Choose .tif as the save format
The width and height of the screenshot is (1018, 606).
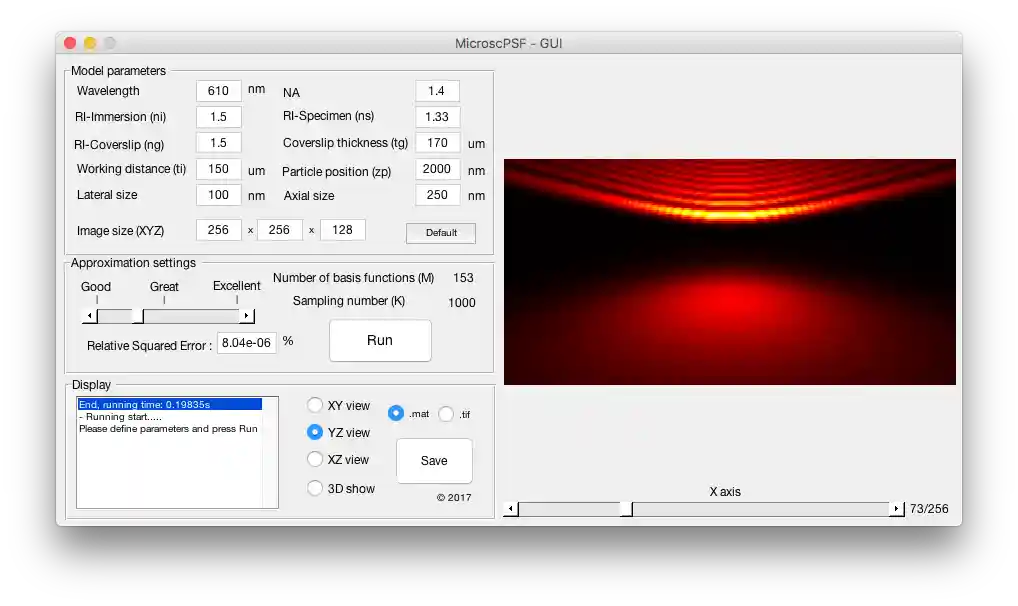pos(444,413)
